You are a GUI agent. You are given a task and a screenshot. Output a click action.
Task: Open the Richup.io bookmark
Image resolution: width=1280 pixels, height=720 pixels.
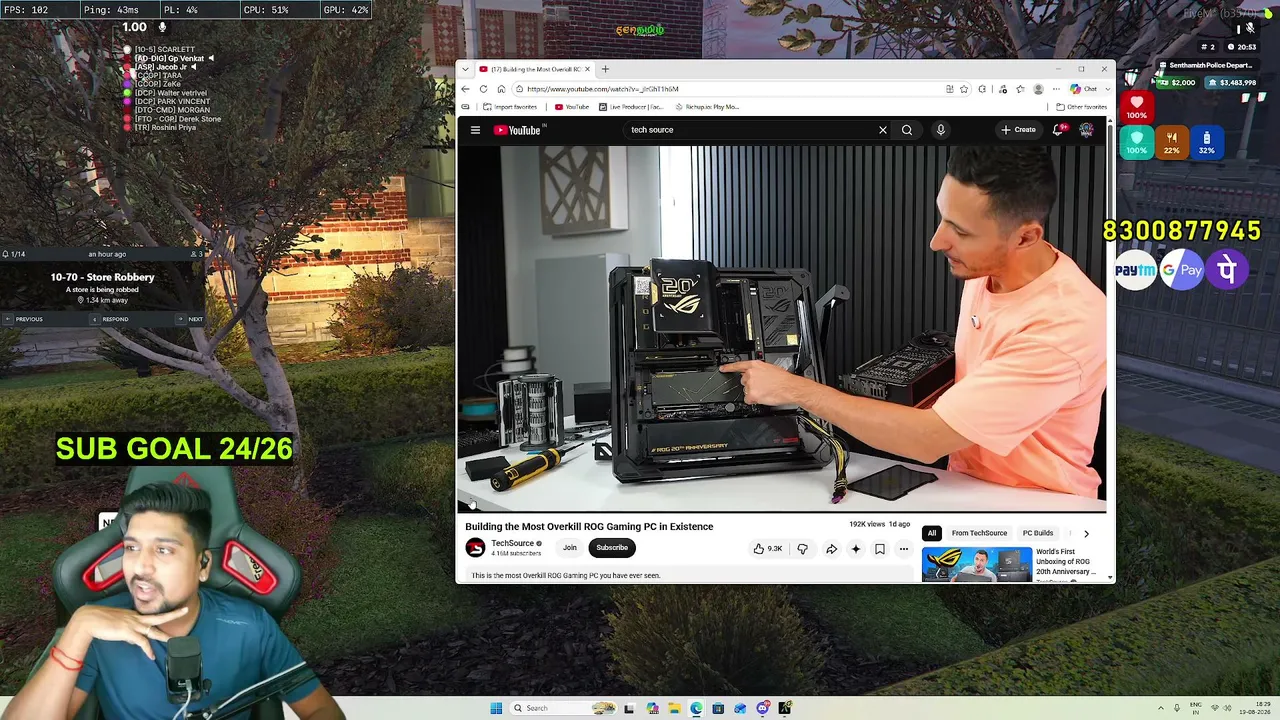coord(707,107)
